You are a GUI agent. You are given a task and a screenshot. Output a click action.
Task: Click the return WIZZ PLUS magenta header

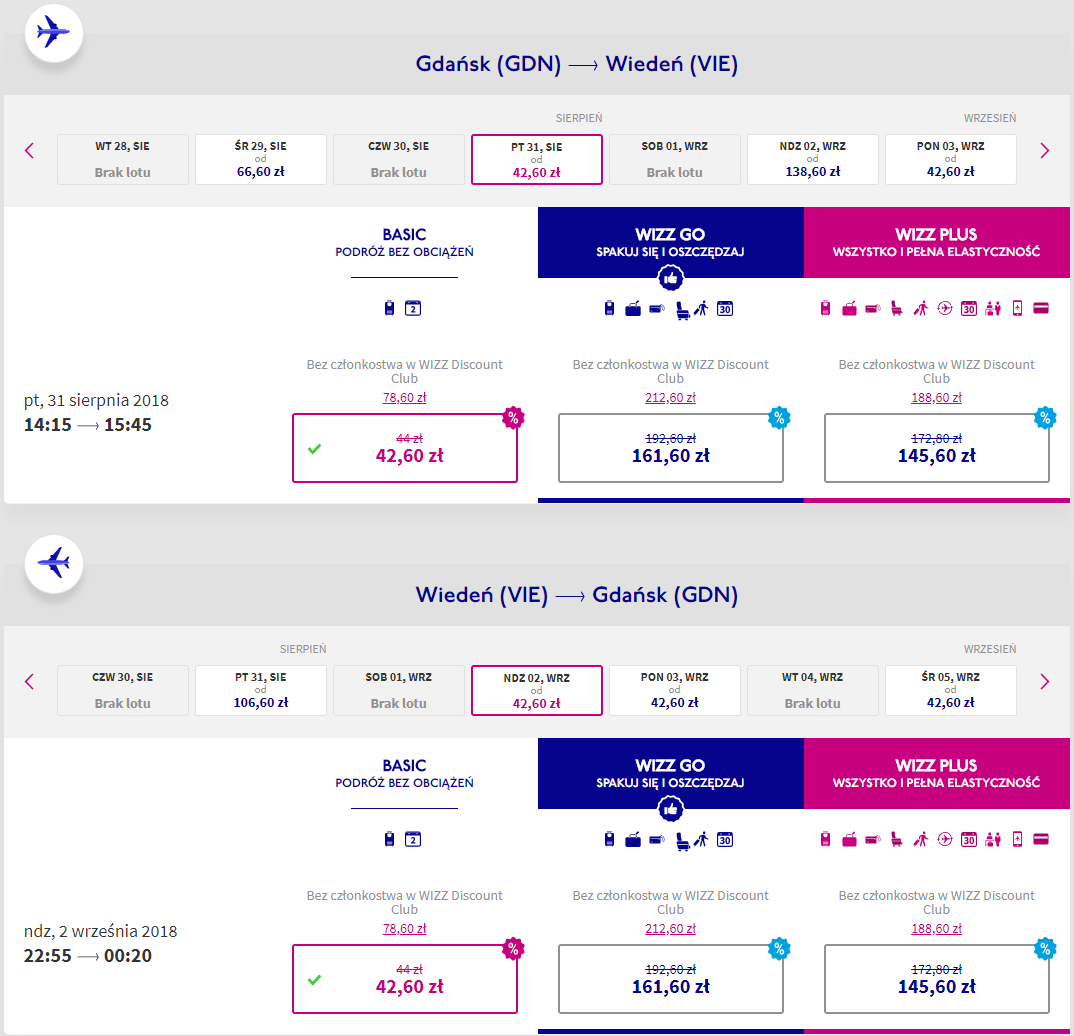(x=936, y=773)
